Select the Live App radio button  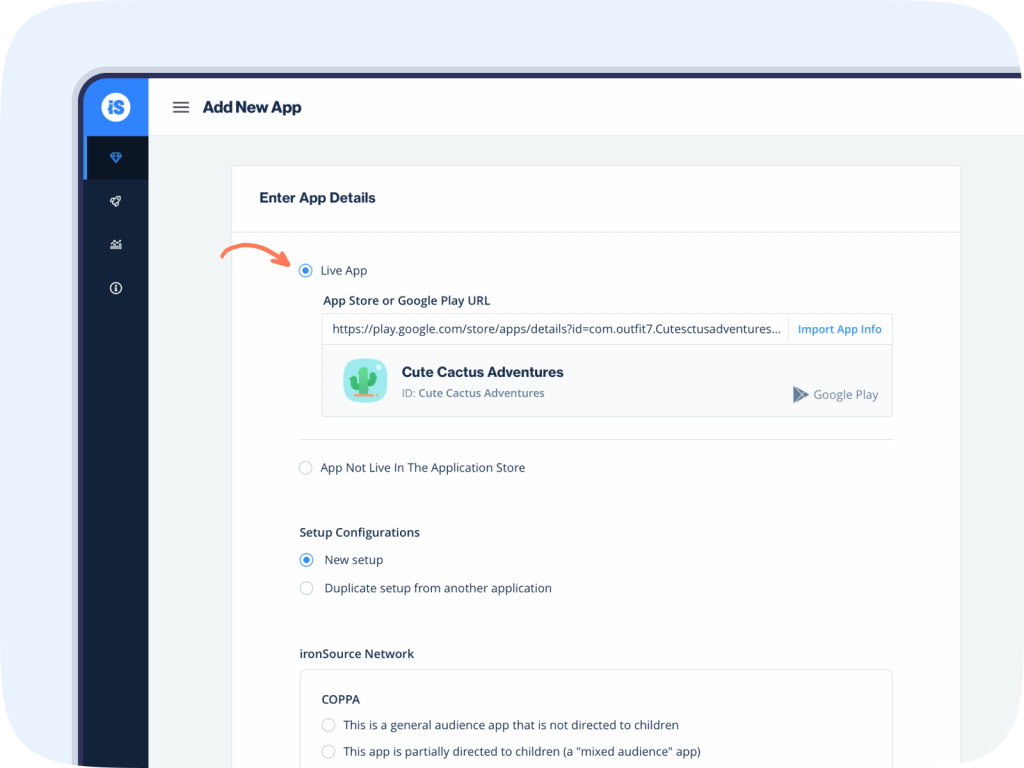pos(305,270)
